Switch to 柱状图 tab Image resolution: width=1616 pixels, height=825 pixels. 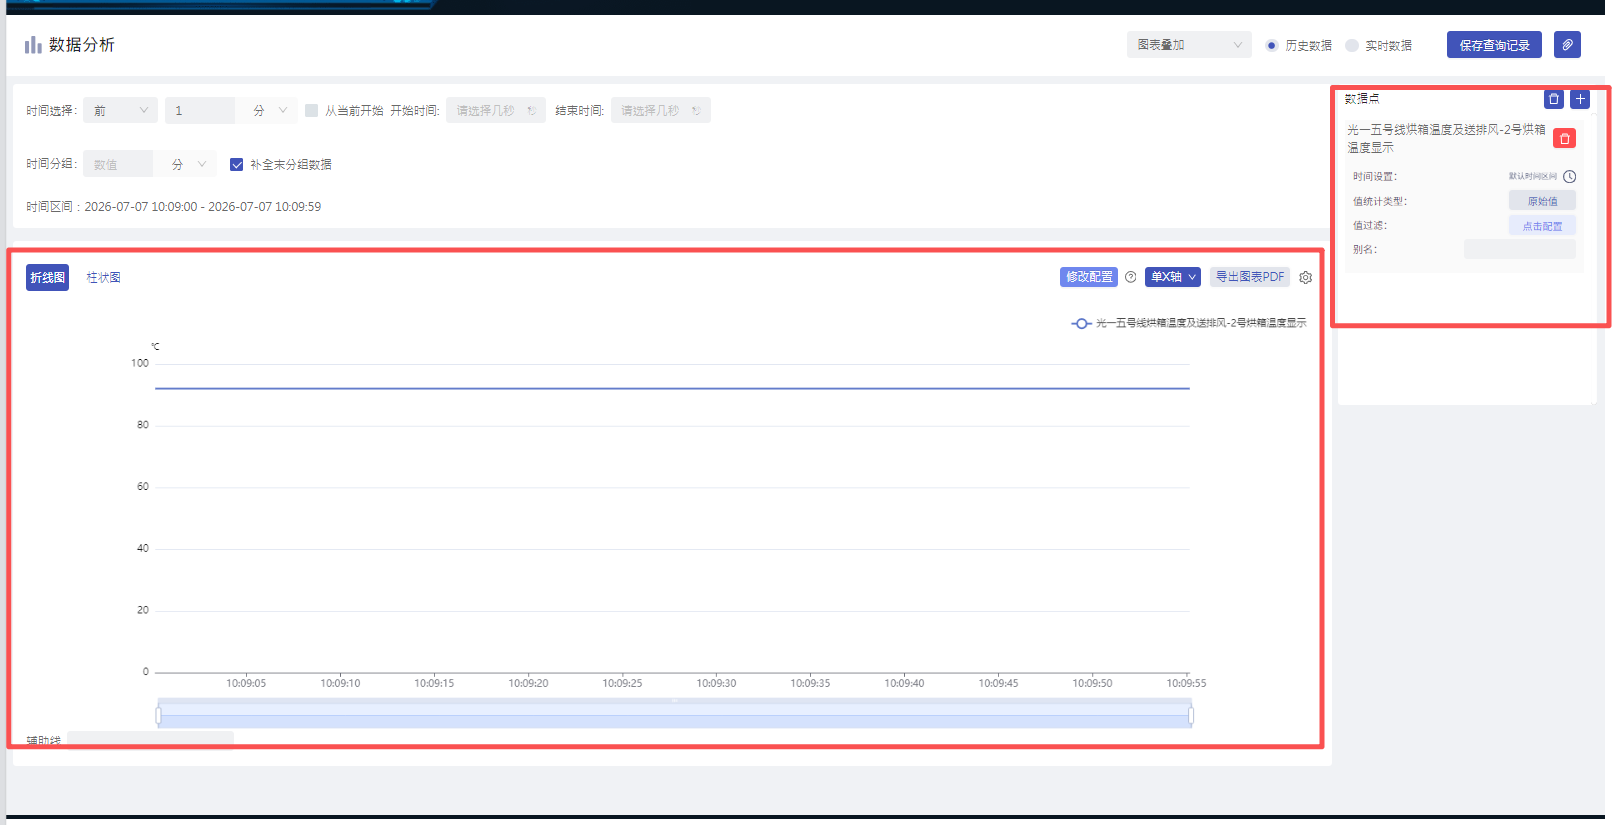point(103,278)
